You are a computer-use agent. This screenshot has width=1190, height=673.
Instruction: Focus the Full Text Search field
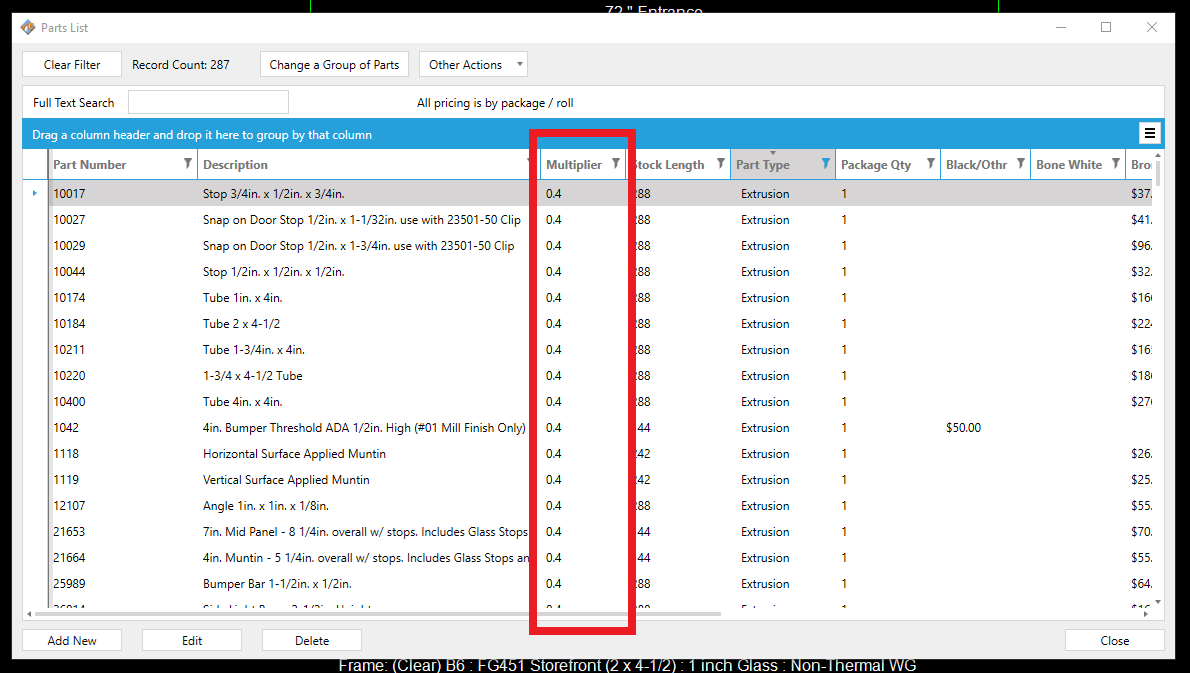tap(208, 102)
